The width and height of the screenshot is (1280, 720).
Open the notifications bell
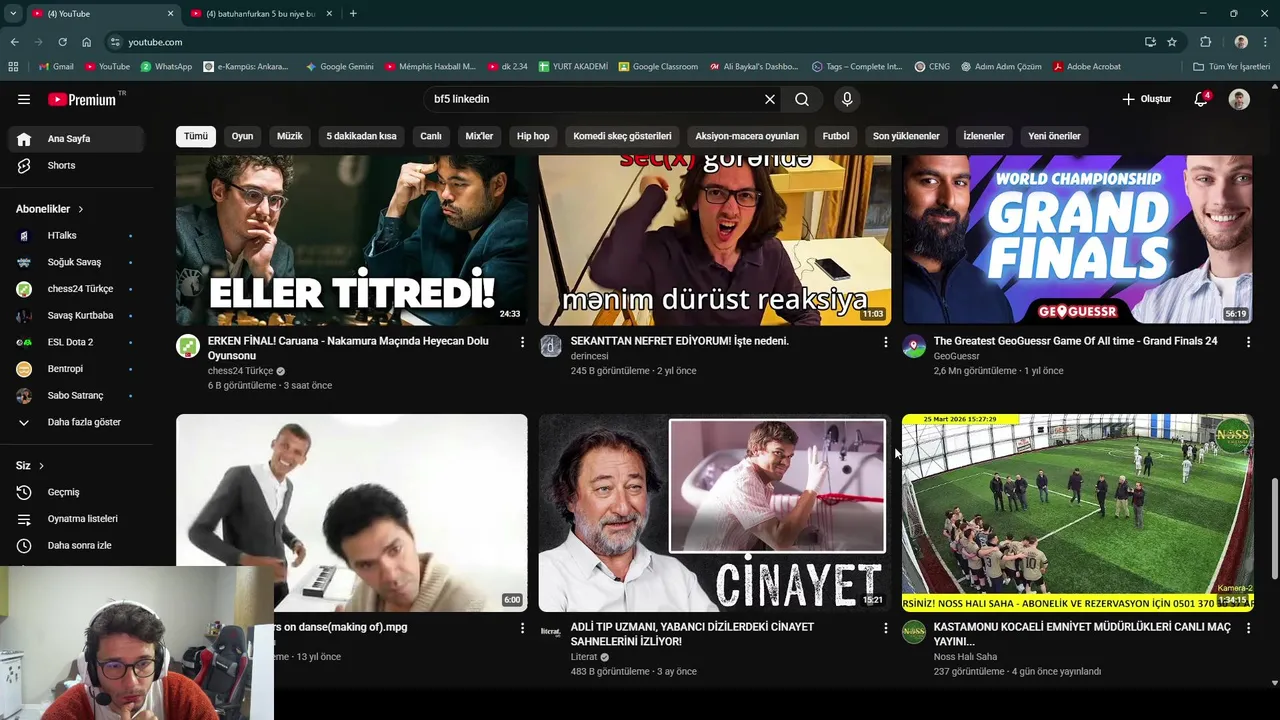(x=1202, y=99)
